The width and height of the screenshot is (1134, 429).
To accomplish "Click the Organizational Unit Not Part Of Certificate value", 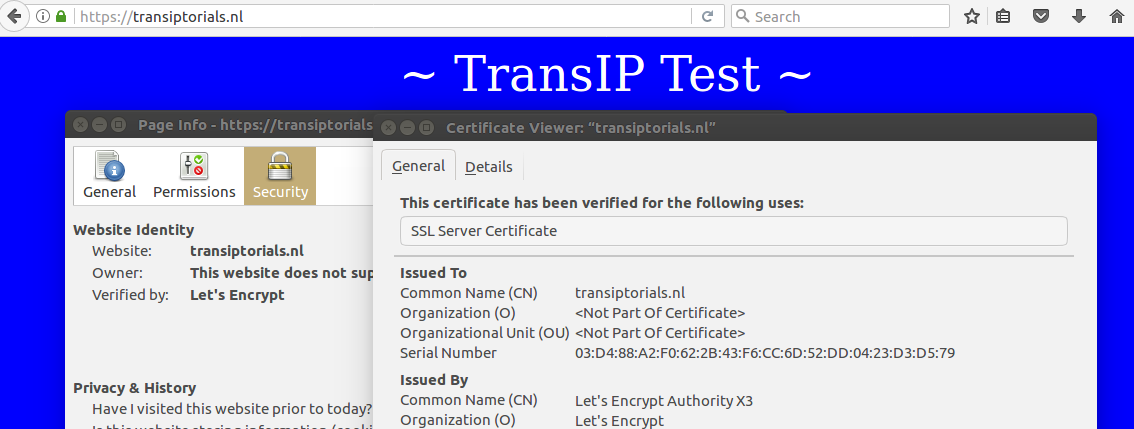I will pyautogui.click(x=660, y=334).
